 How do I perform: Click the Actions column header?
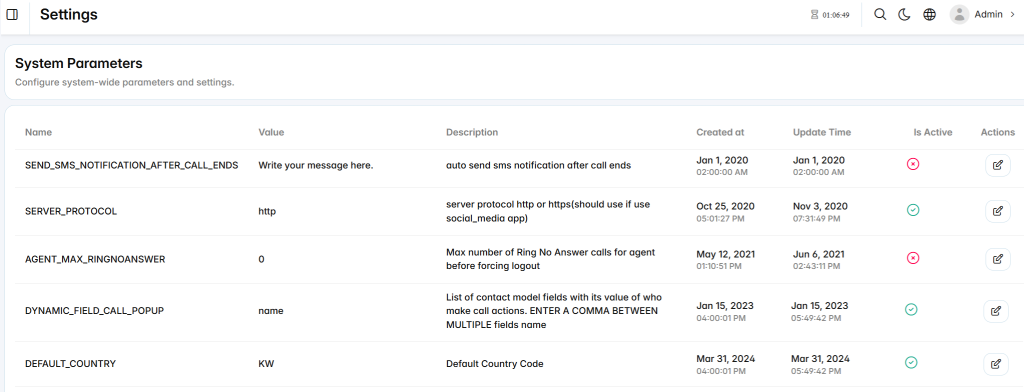997,132
